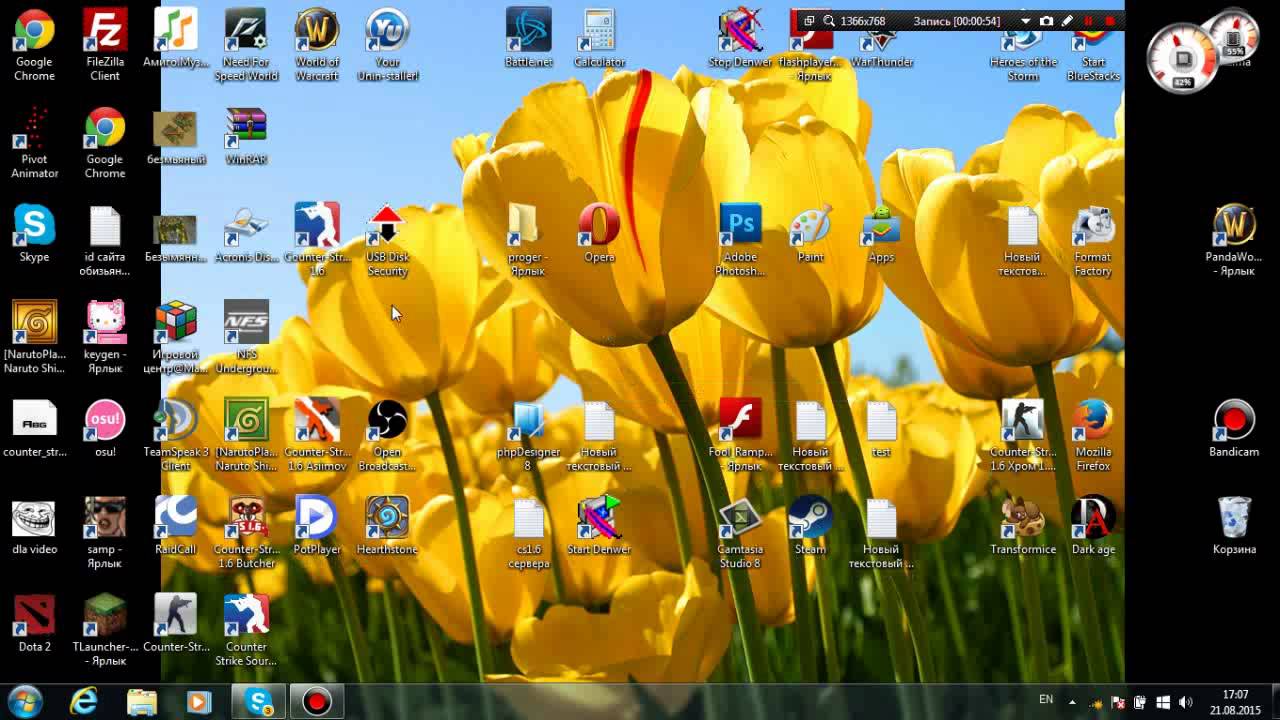1280x720 pixels.
Task: Launch the PandaWoW shortcut
Action: click(1234, 240)
